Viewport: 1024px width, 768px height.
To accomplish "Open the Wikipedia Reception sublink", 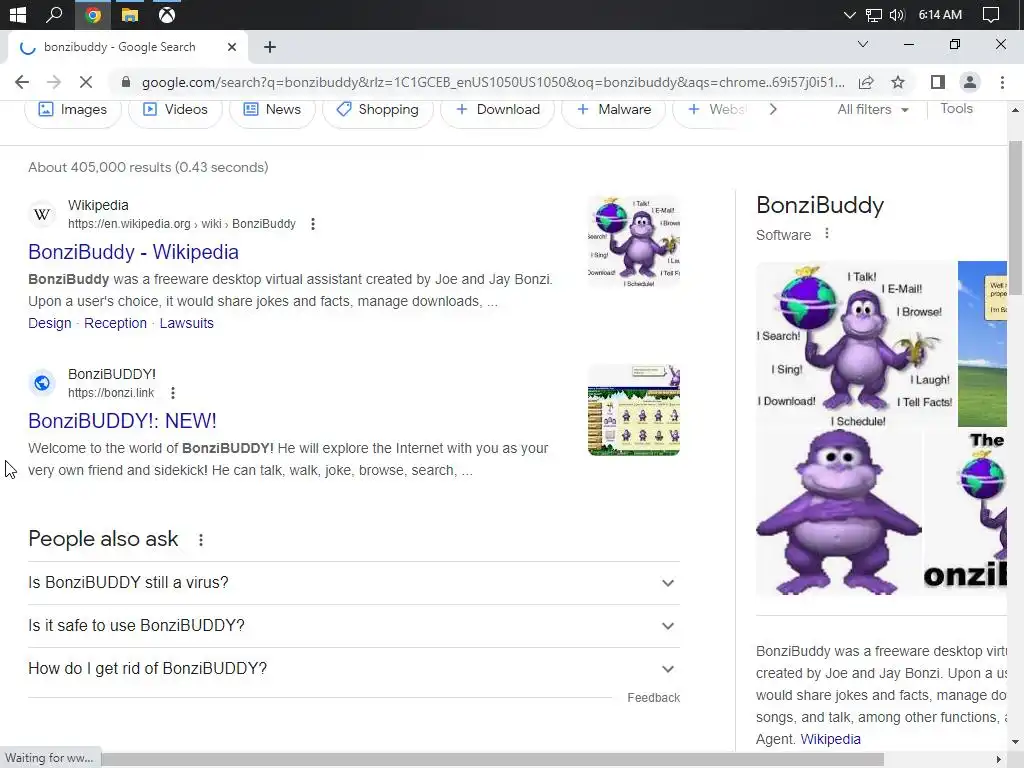I will tap(116, 323).
